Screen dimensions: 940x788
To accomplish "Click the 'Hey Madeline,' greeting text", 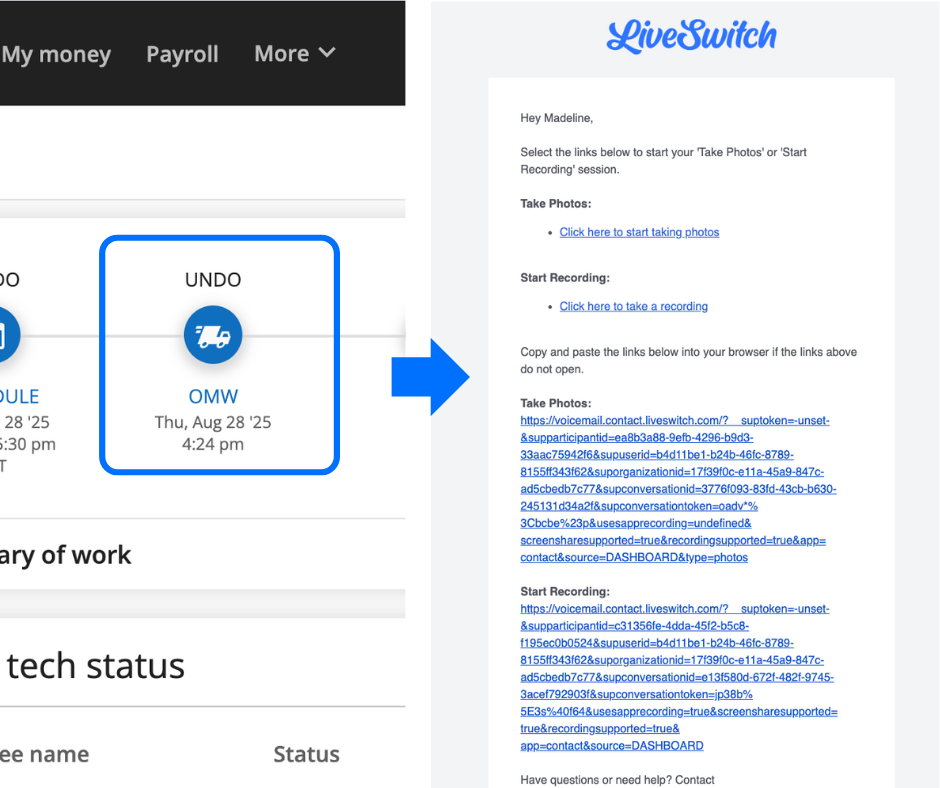I will pyautogui.click(x=556, y=118).
